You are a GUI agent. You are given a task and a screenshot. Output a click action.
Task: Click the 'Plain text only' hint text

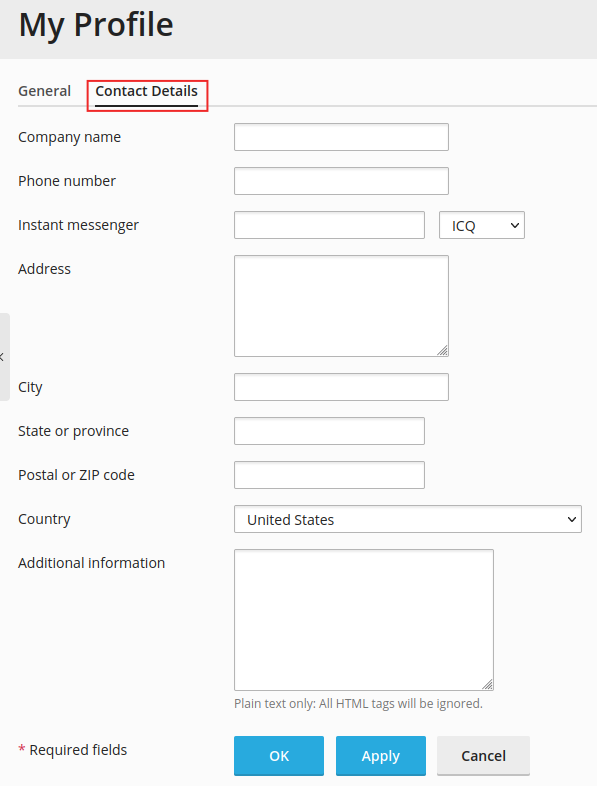click(x=358, y=704)
